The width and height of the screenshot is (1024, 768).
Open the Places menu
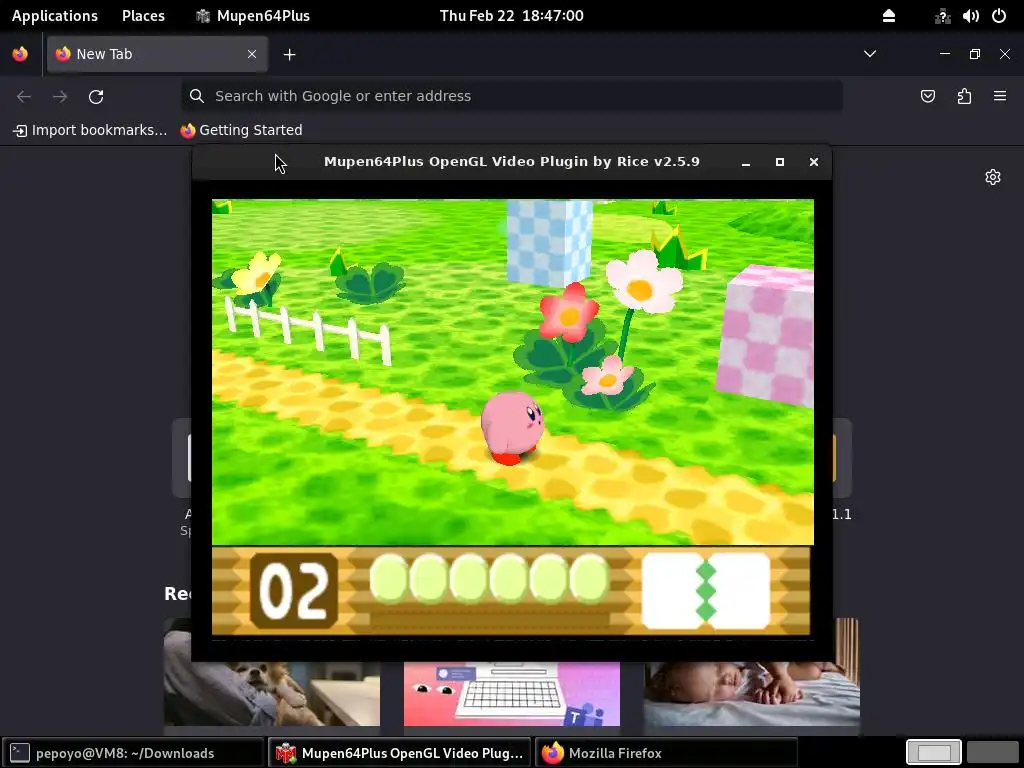point(143,16)
